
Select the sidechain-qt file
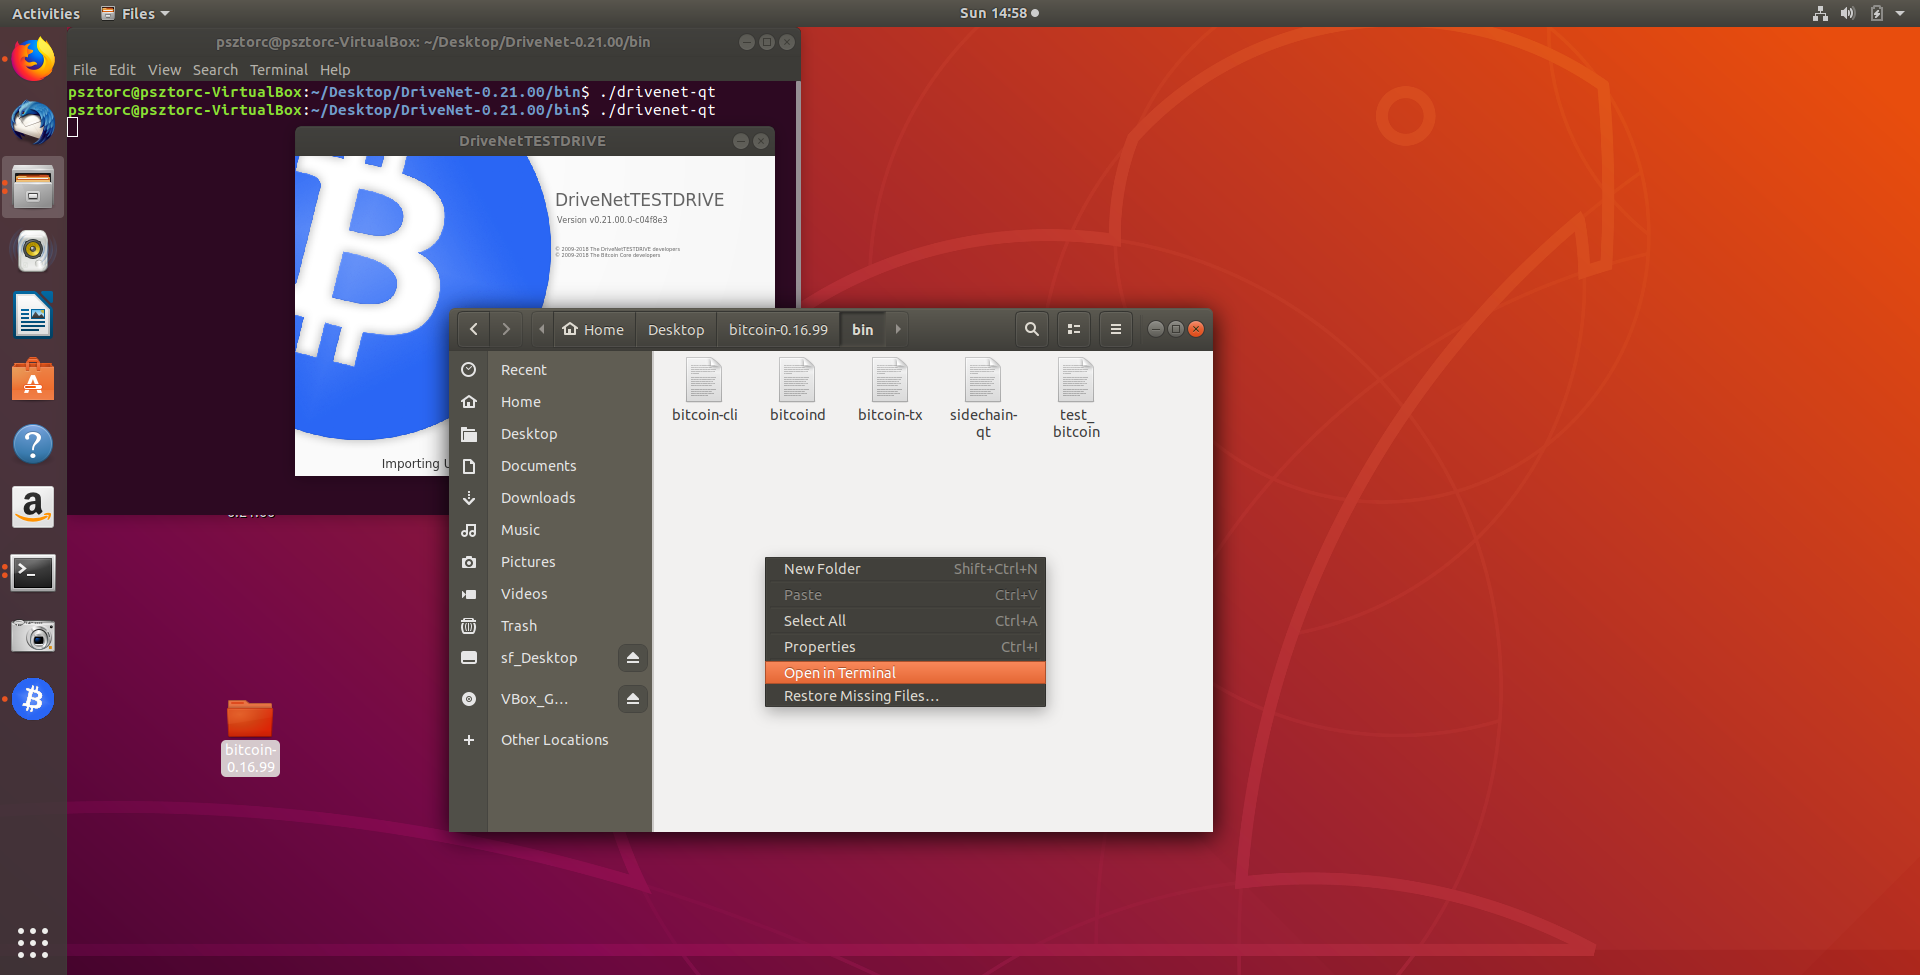[983, 398]
